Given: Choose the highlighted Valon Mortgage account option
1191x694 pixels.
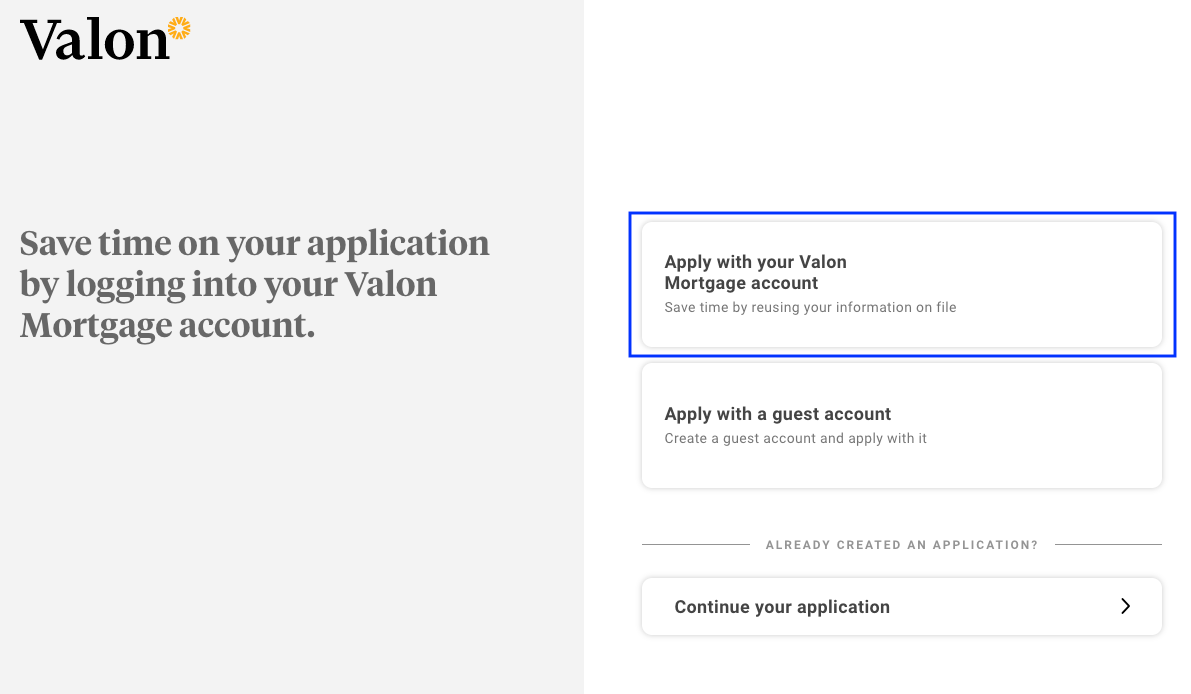Looking at the screenshot, I should pos(901,284).
